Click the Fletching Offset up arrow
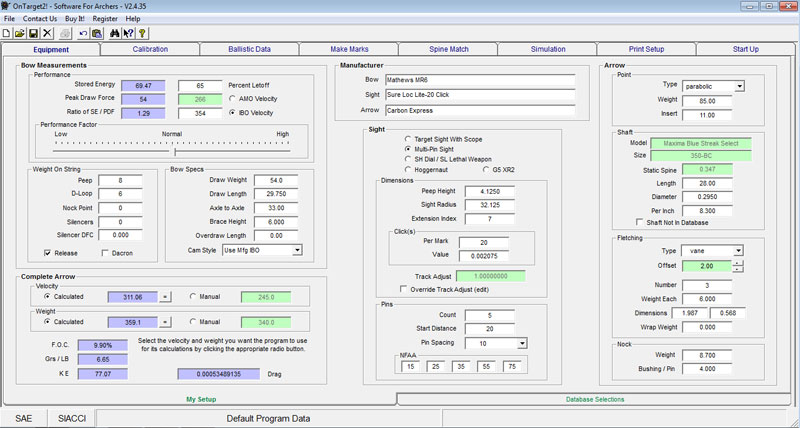The height and width of the screenshot is (428, 800). tap(738, 263)
